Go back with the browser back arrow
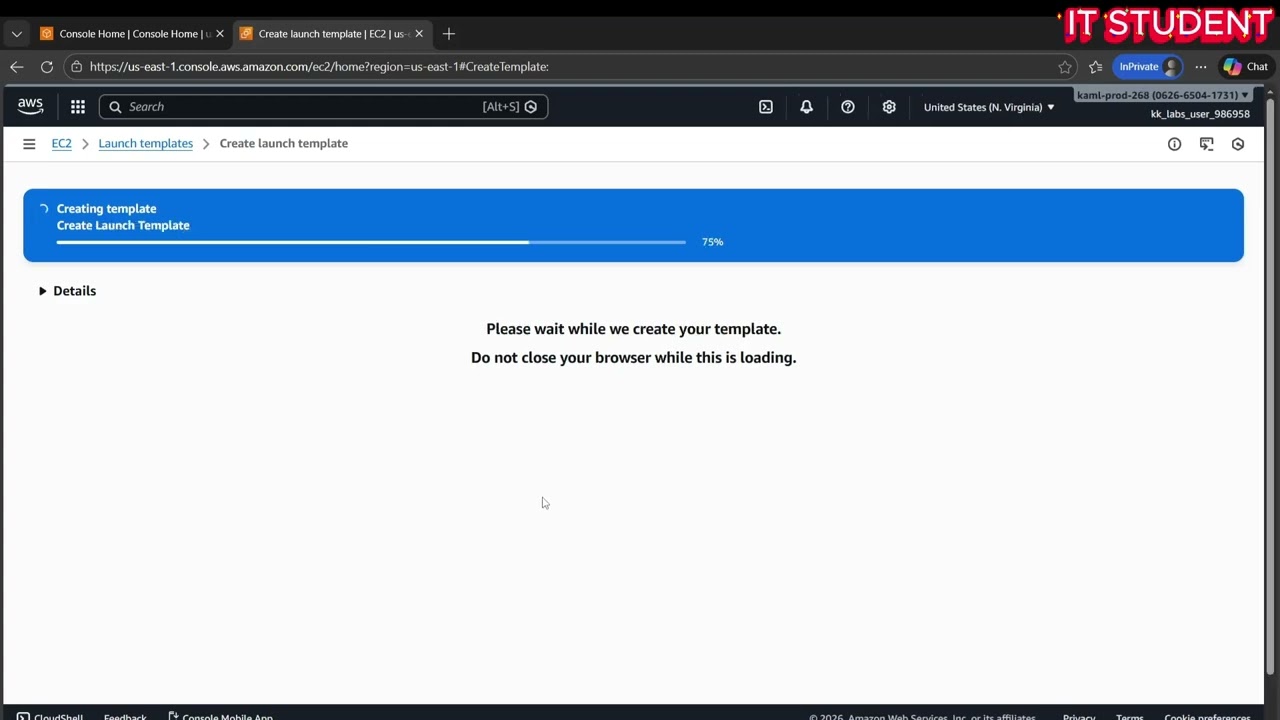 click(16, 67)
